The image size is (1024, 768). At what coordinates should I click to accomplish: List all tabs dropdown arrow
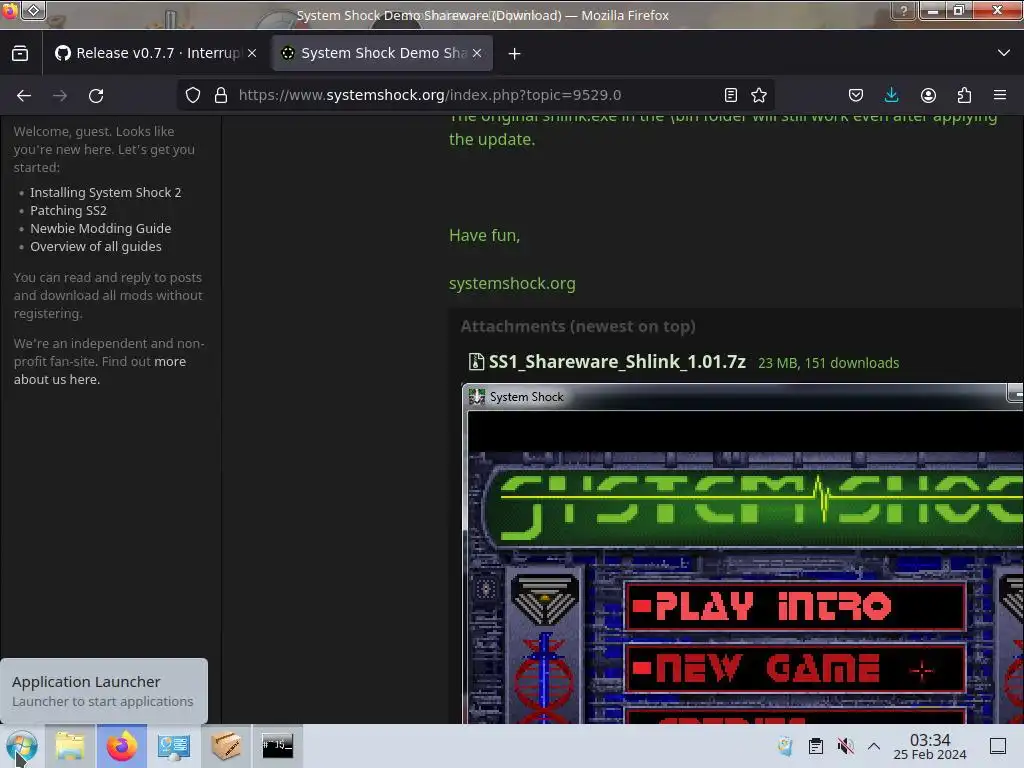(x=1004, y=53)
